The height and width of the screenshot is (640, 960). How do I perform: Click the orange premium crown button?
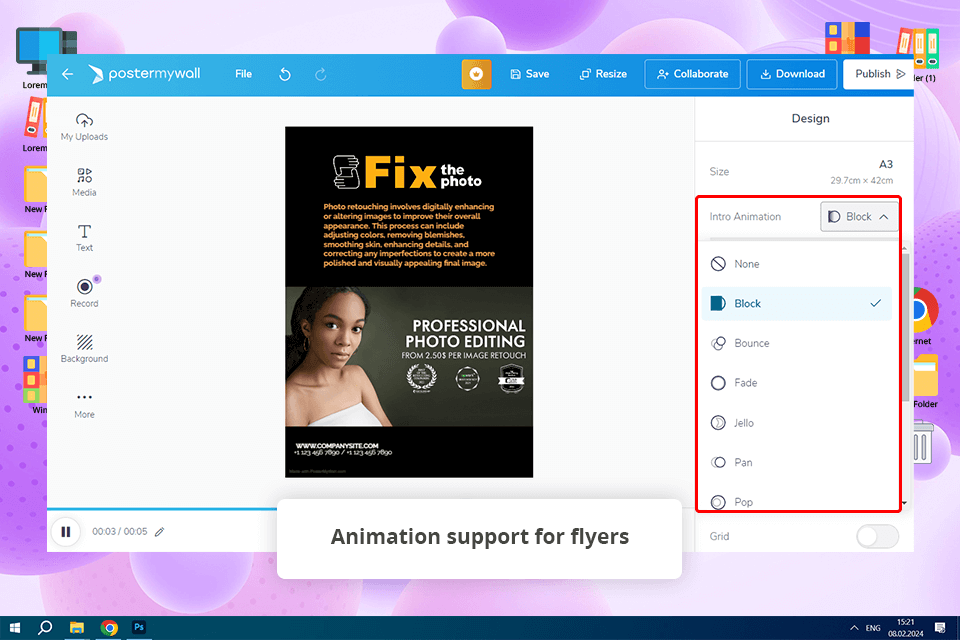point(476,74)
